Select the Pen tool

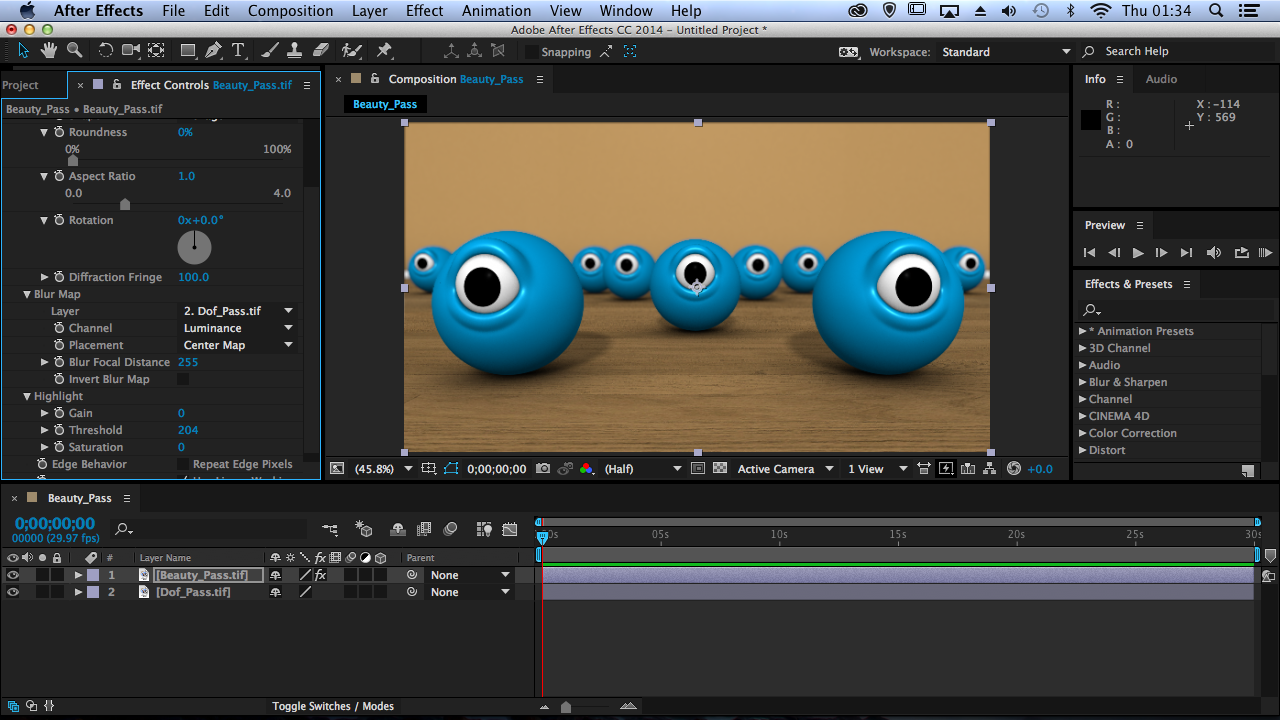point(213,50)
